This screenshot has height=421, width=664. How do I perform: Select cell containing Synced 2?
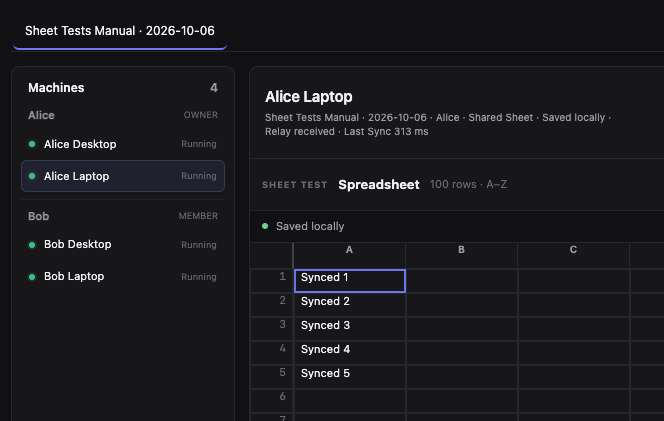[350, 305]
